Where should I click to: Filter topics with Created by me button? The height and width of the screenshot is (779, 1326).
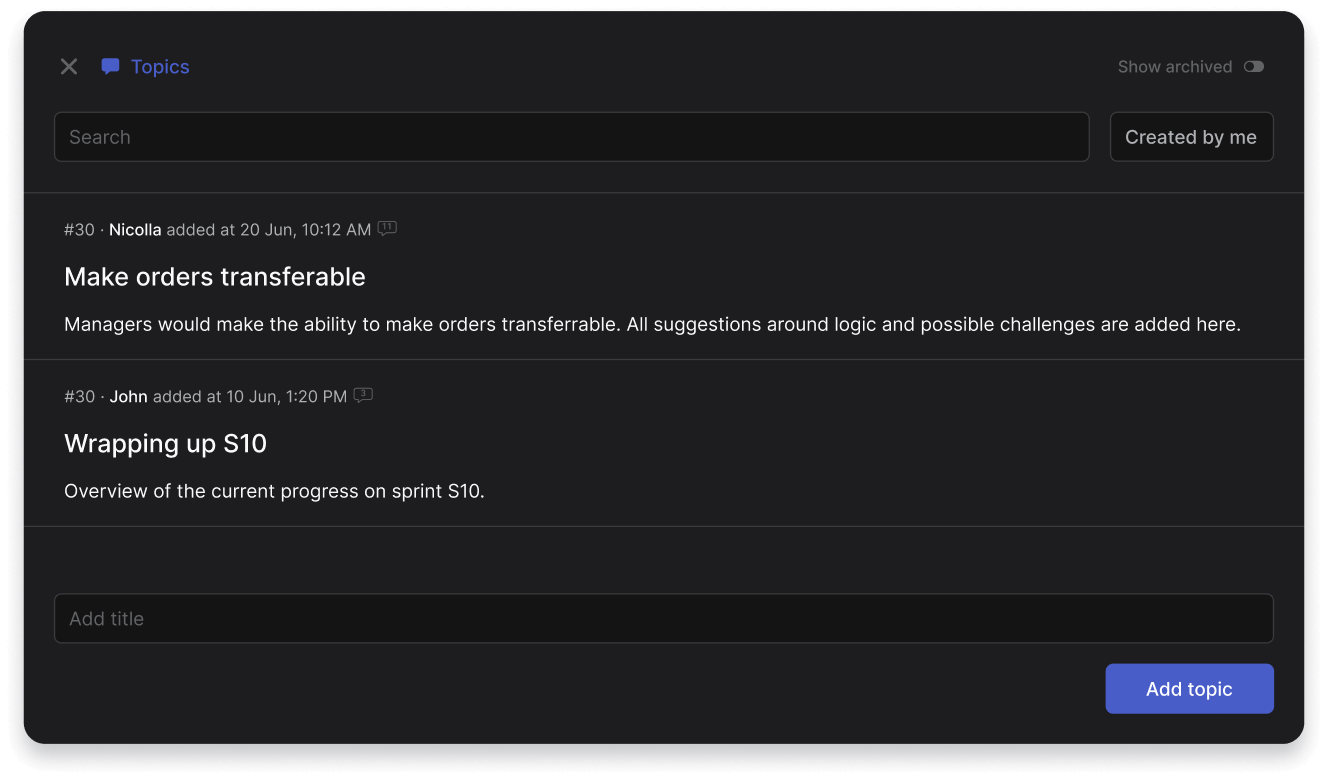click(1190, 137)
